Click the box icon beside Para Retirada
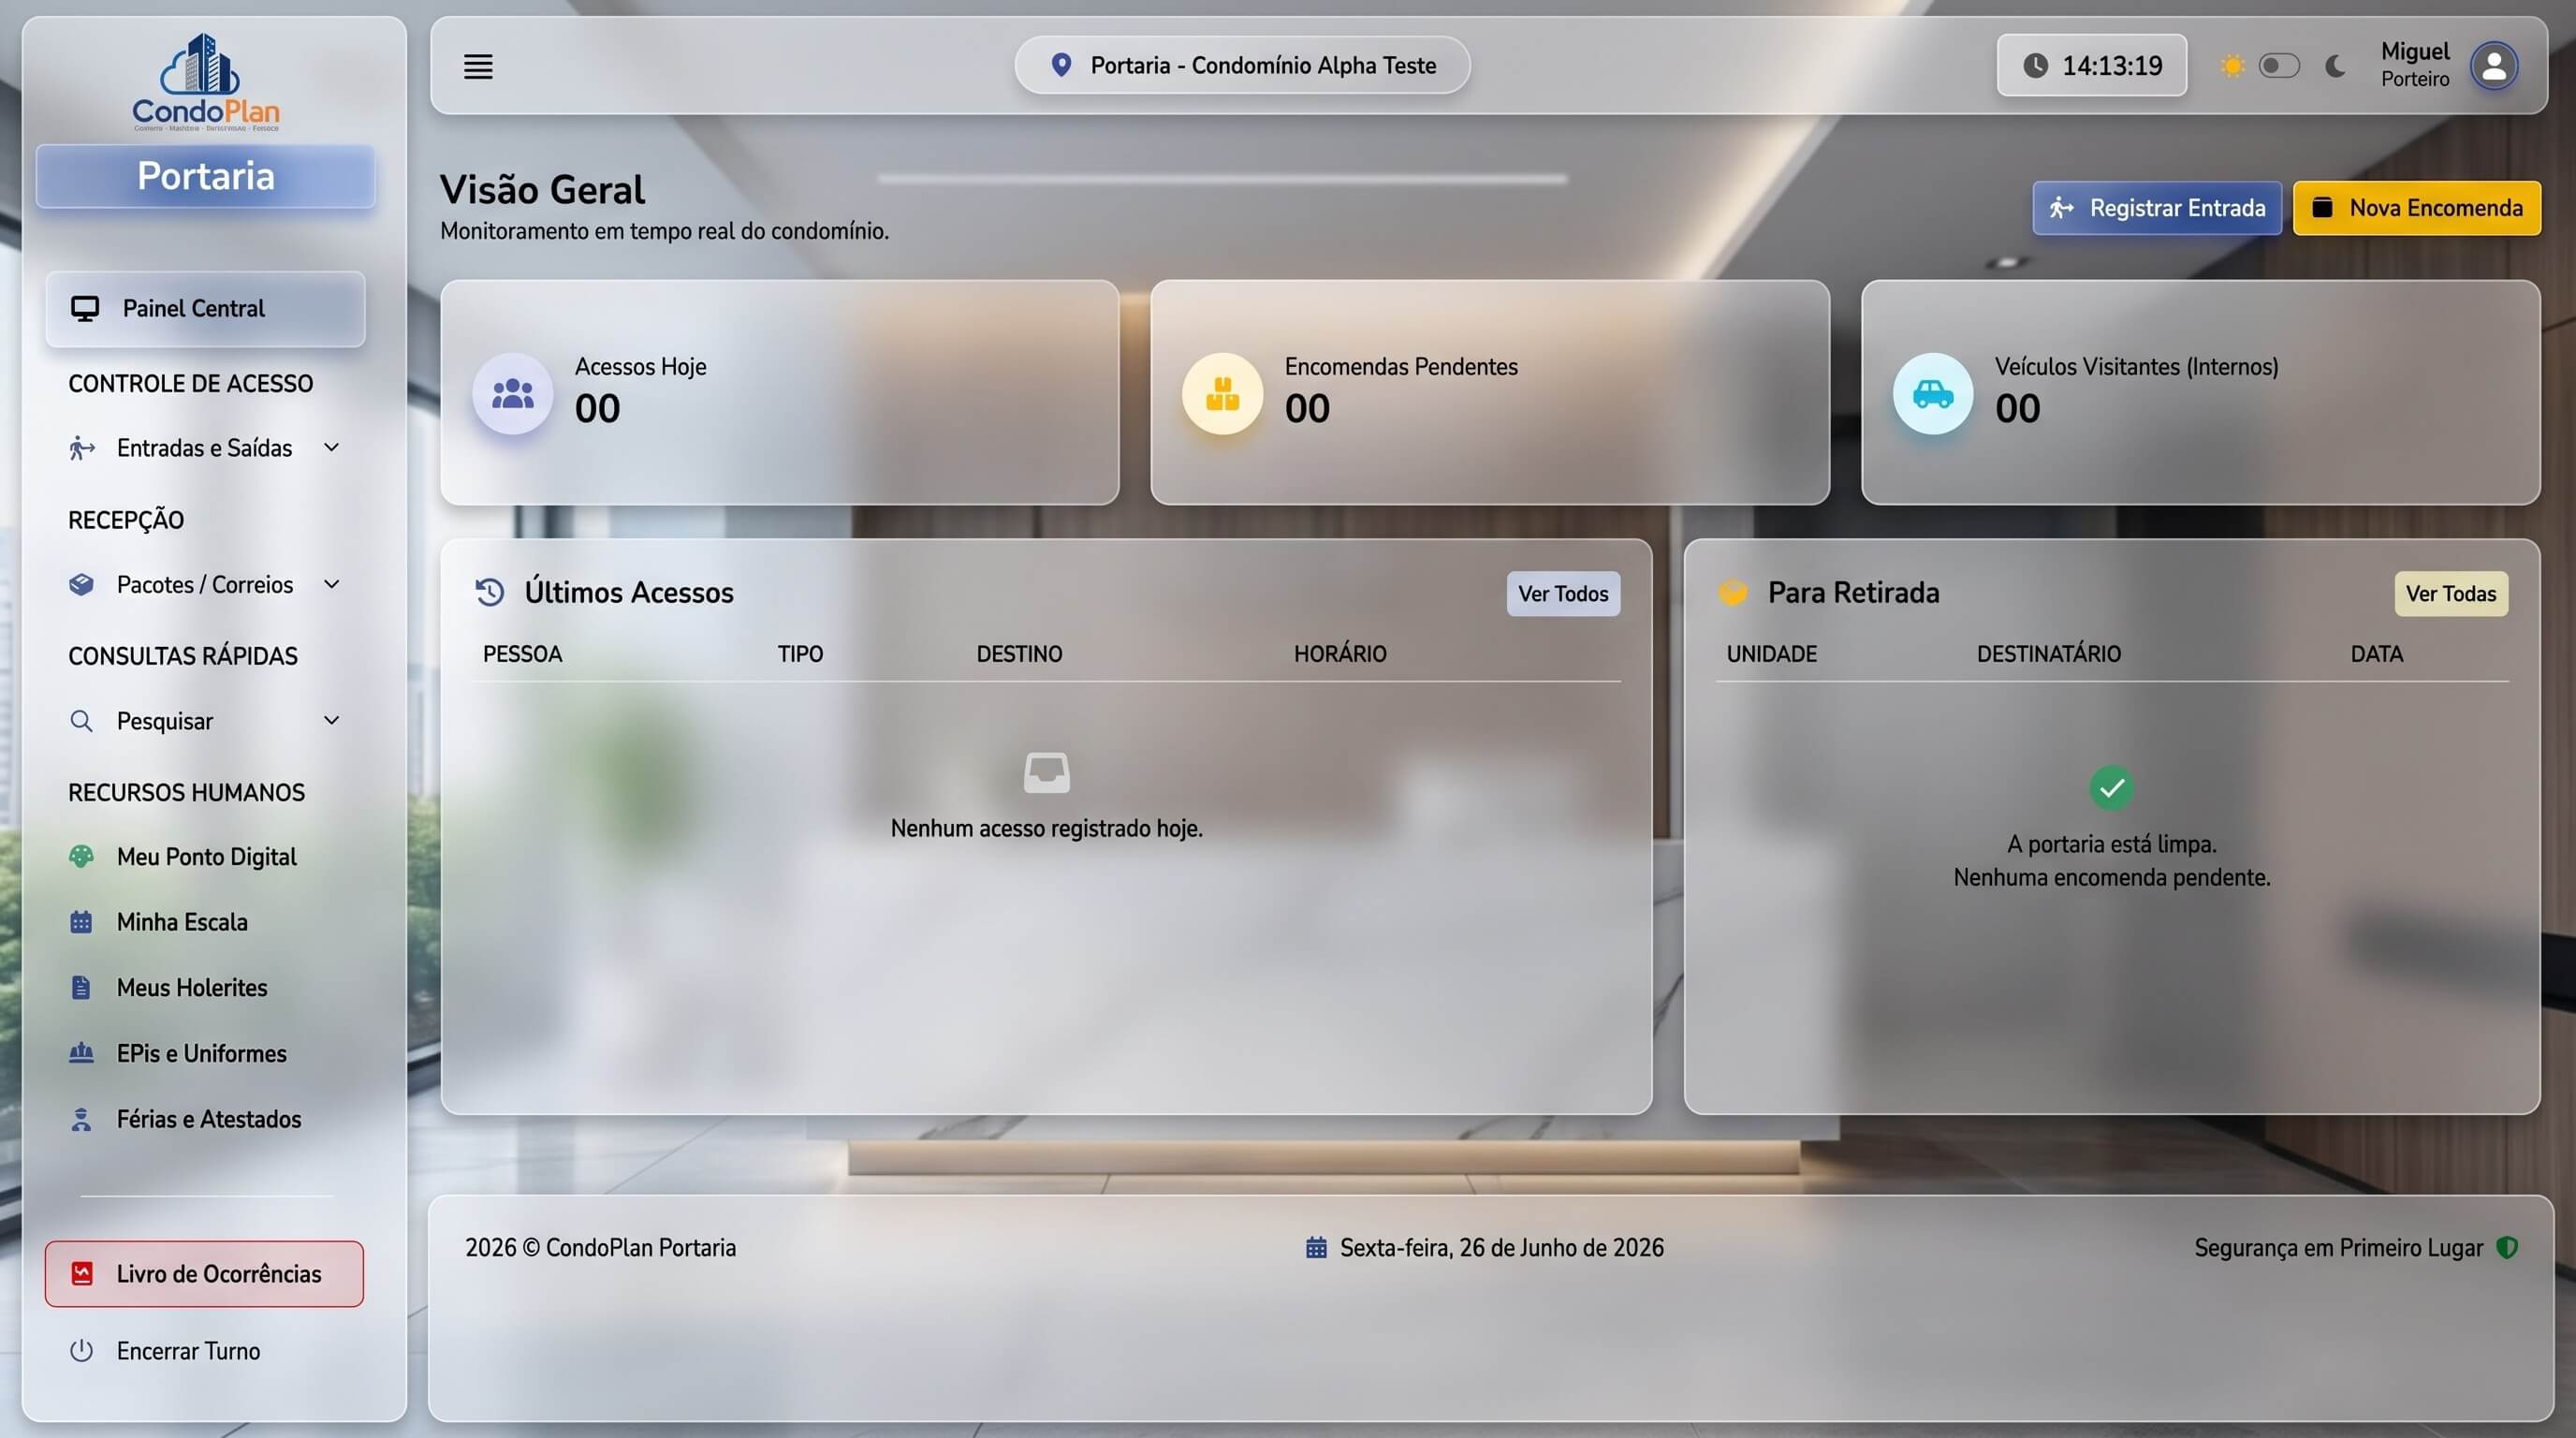The image size is (2576, 1438). 1733,592
